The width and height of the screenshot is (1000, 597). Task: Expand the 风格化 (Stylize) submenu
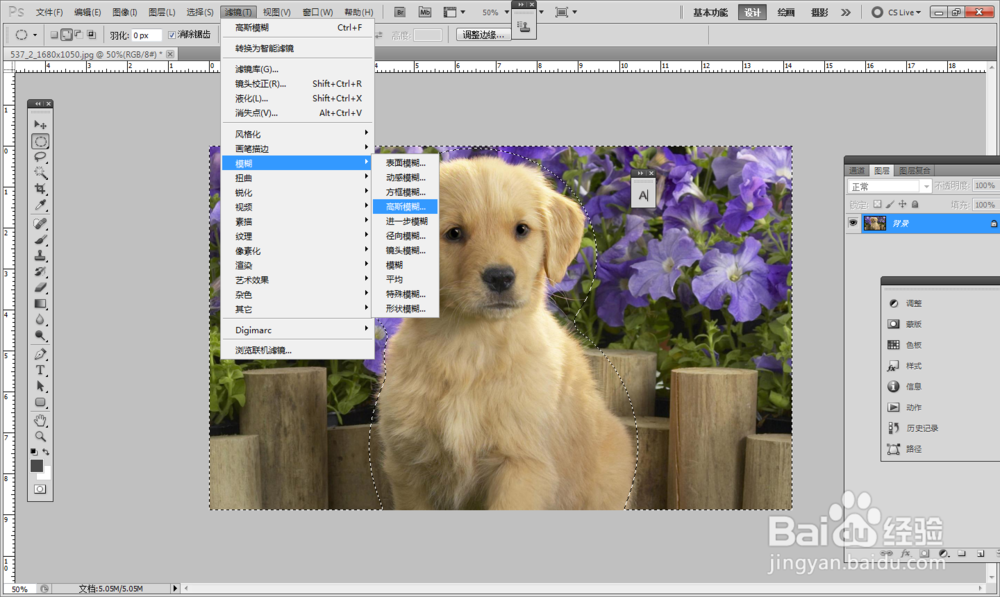coord(297,134)
